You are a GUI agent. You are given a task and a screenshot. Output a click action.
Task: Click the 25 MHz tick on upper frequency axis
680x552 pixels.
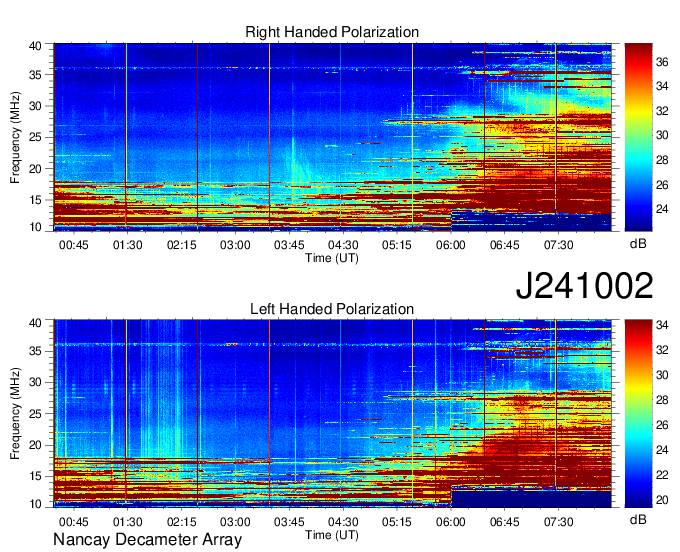(x=35, y=138)
